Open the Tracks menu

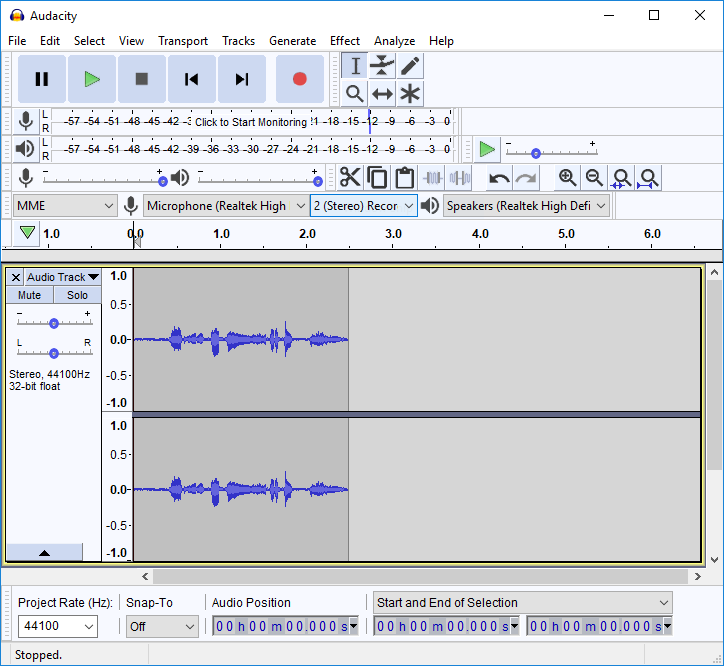238,41
